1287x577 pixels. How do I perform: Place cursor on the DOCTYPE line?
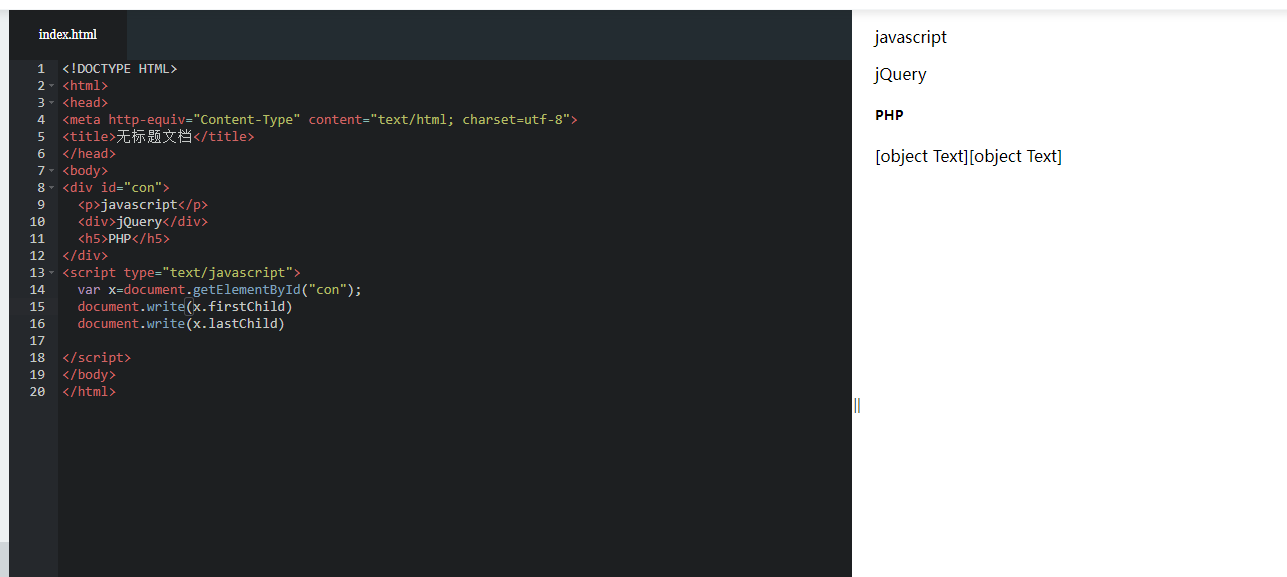click(120, 69)
